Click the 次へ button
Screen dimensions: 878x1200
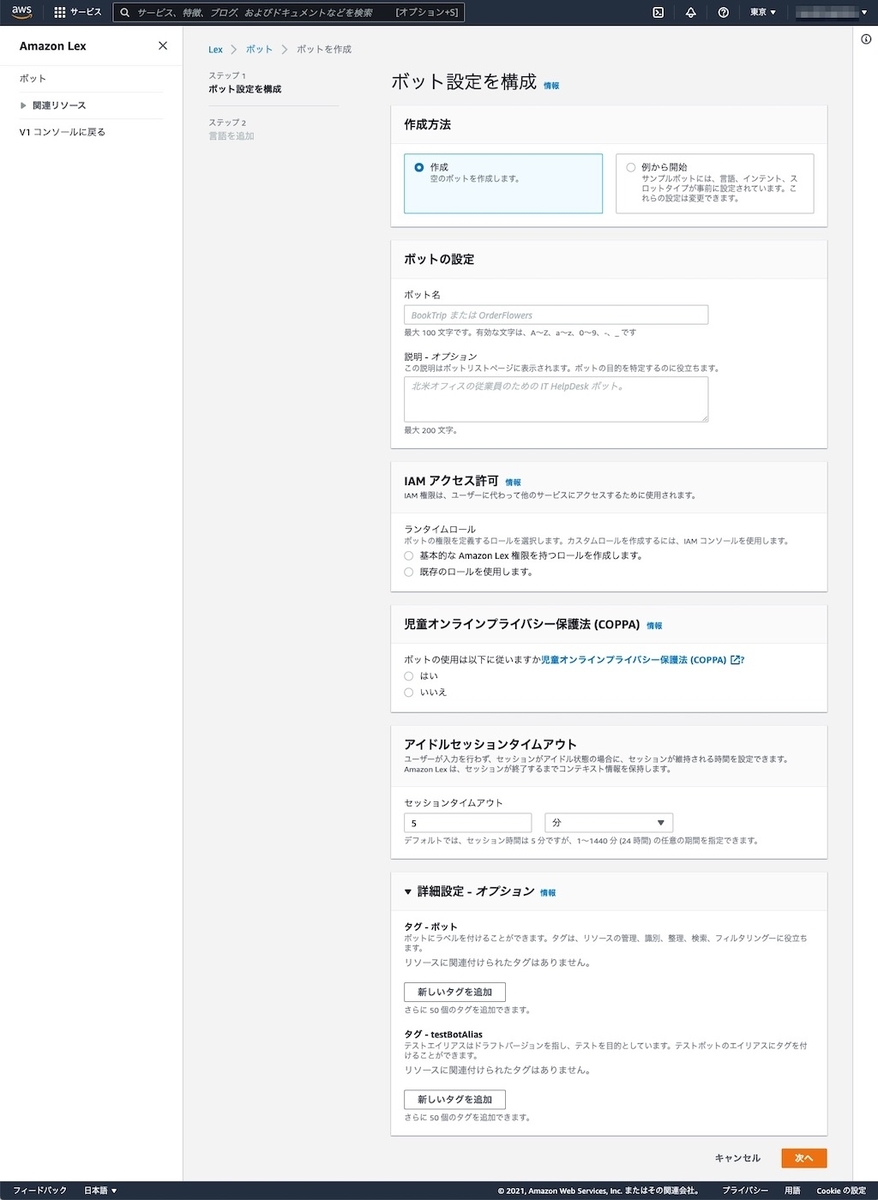804,1157
